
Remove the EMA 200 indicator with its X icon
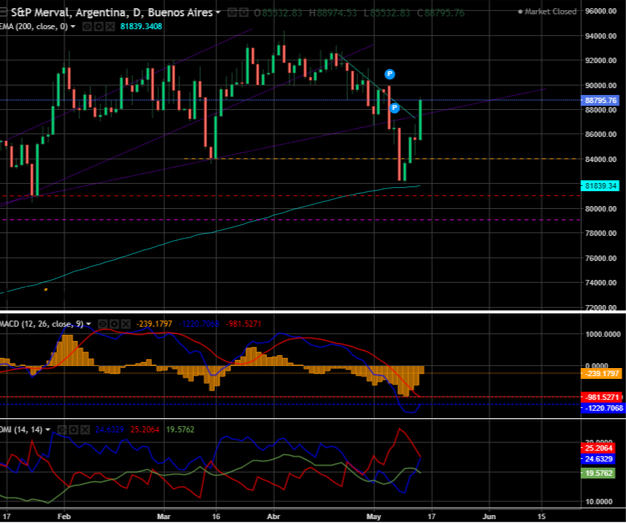[x=110, y=27]
